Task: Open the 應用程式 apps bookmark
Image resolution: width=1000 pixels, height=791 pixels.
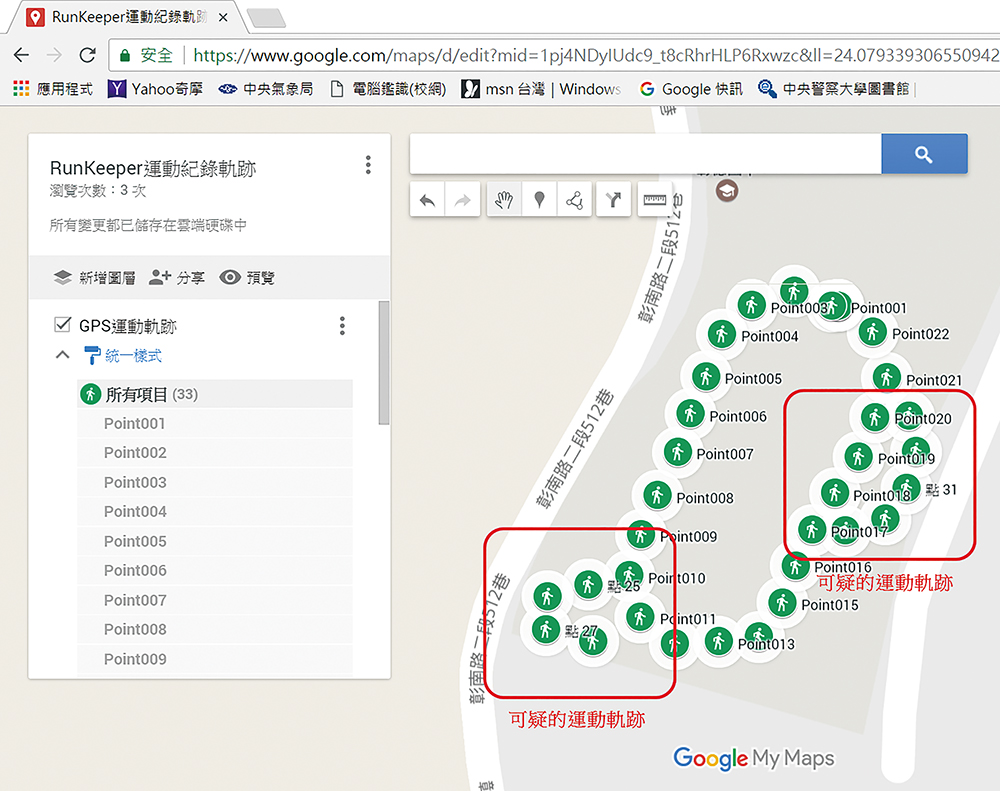Action: (x=53, y=89)
